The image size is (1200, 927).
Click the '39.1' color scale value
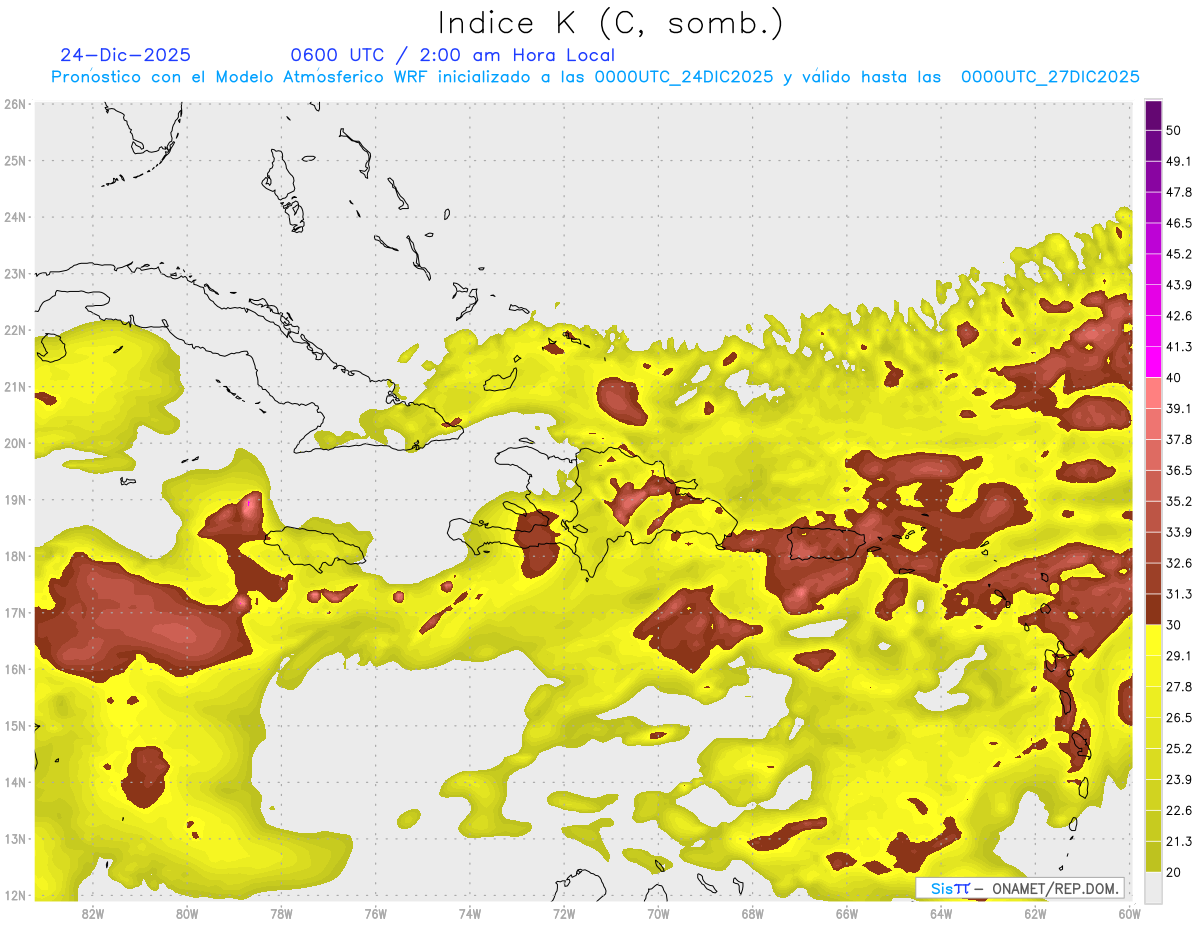(1179, 408)
